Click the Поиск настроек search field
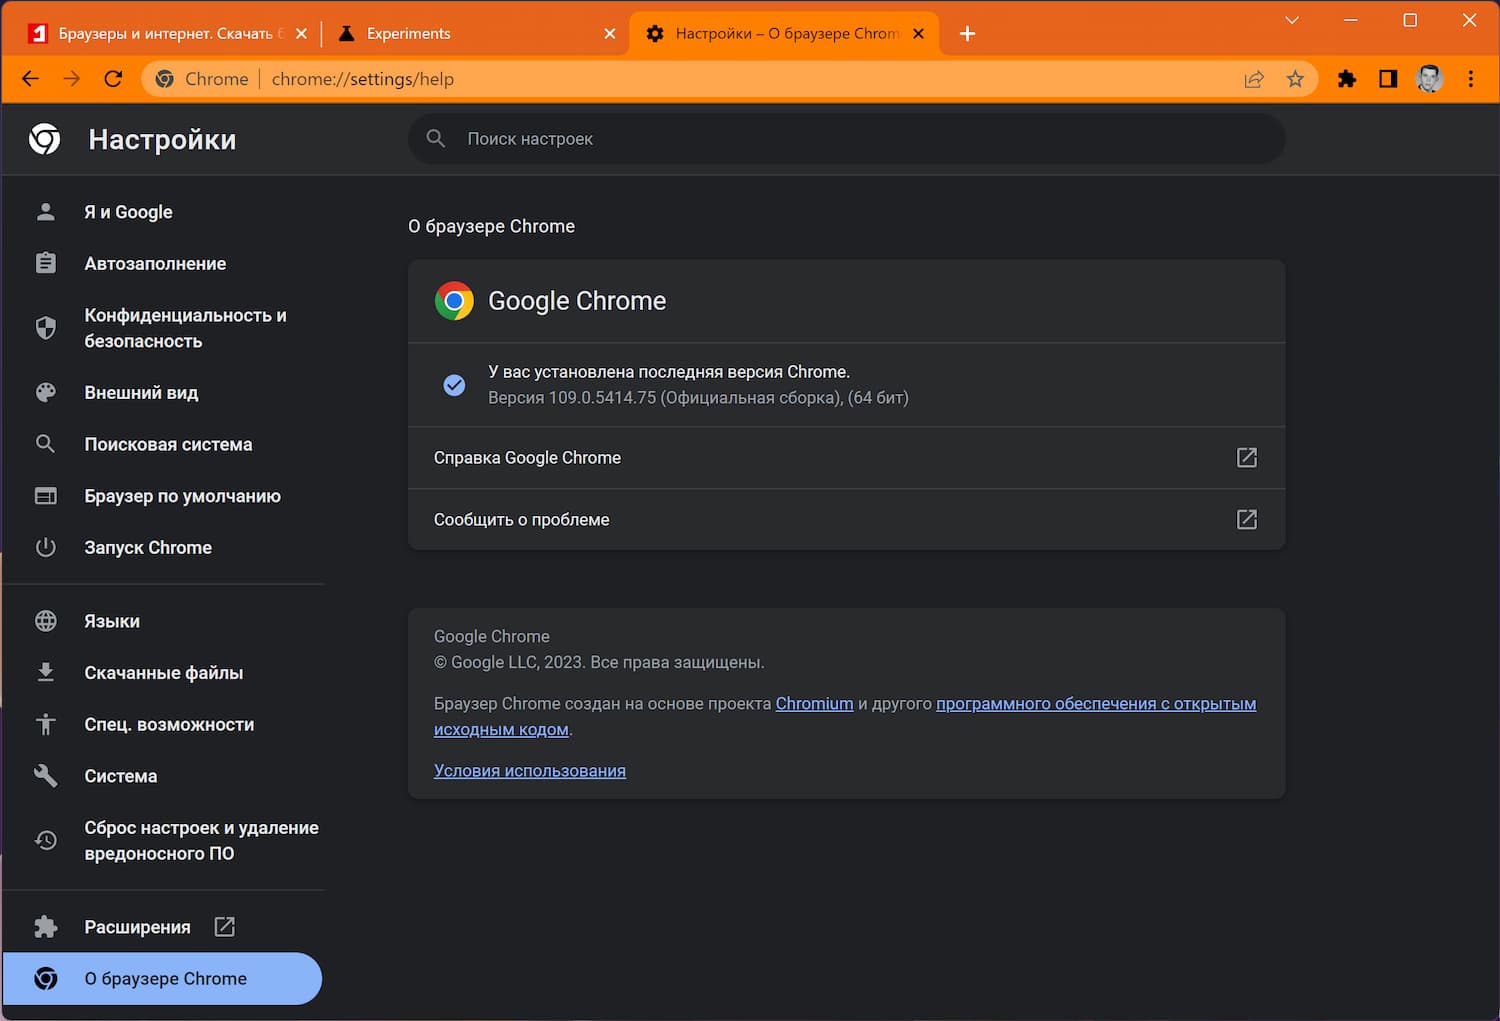 [x=700, y=138]
